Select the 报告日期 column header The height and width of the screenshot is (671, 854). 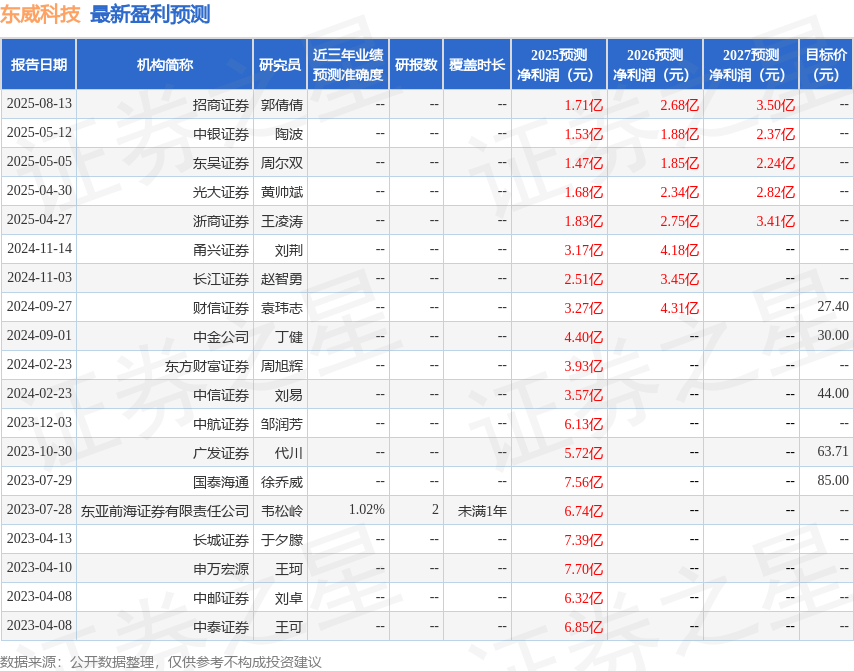[39, 64]
